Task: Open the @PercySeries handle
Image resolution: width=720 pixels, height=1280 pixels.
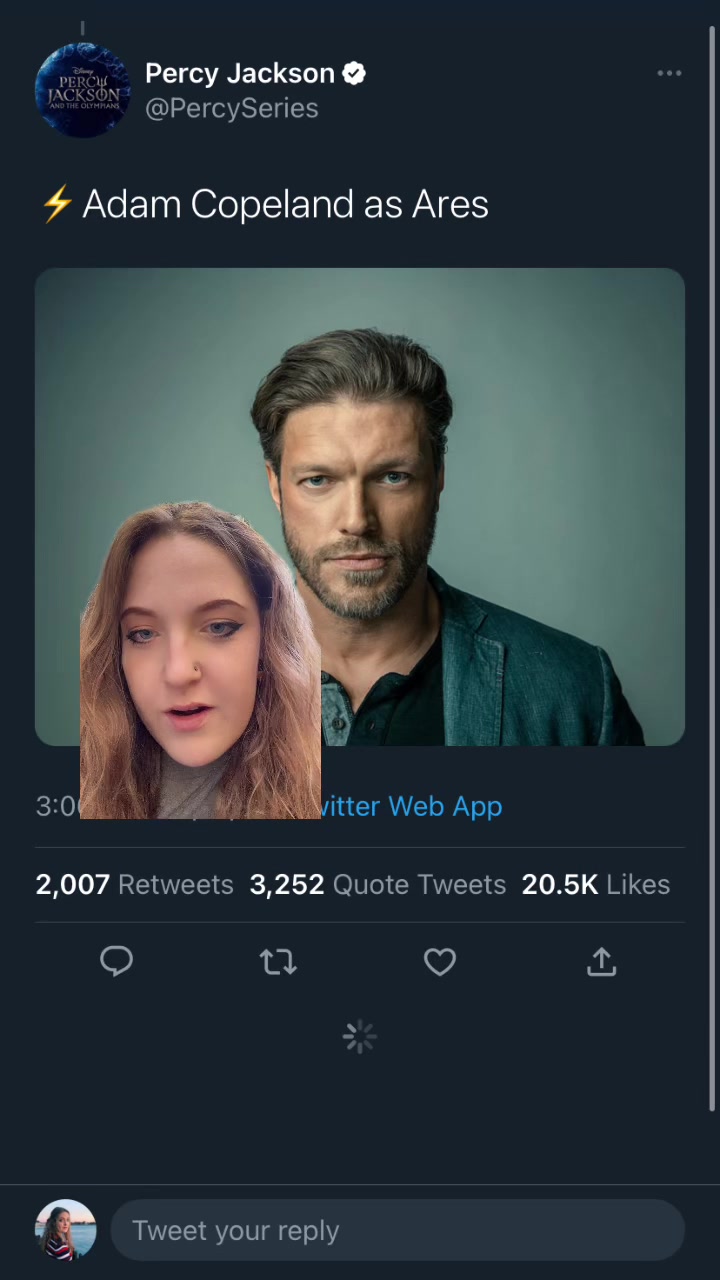Action: (231, 108)
